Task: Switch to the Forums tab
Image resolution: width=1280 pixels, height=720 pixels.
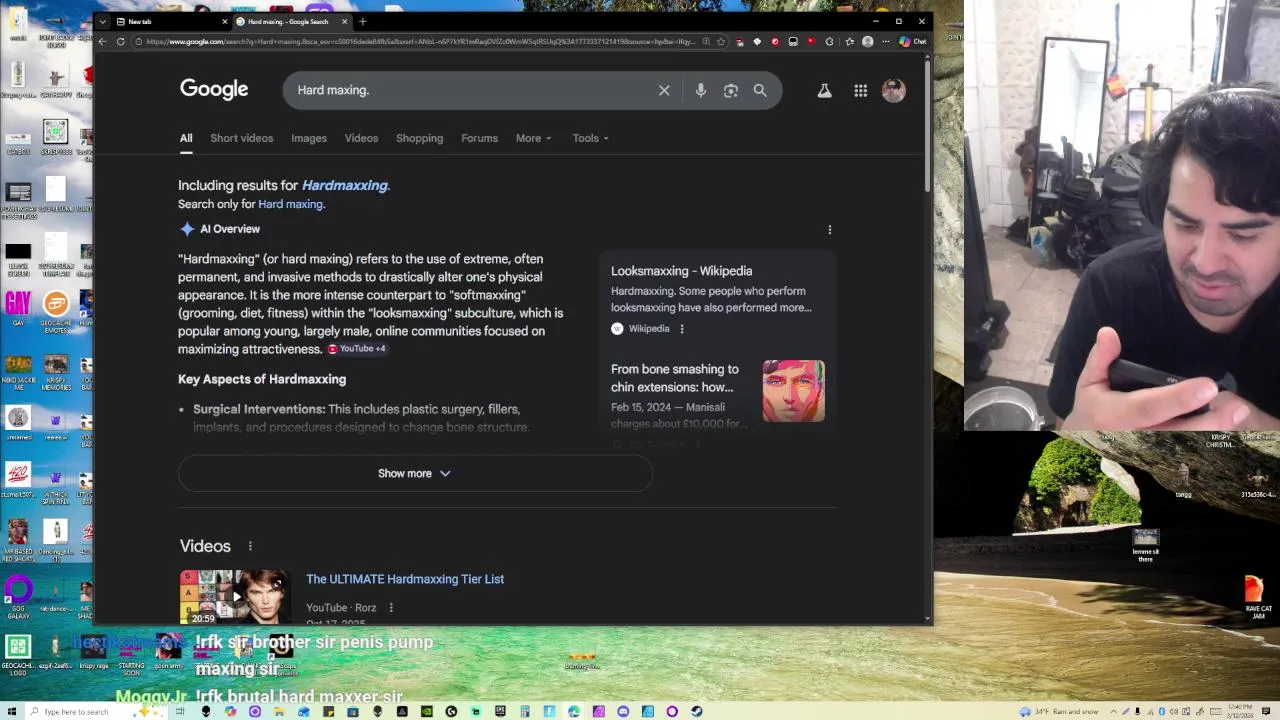Action: click(479, 138)
